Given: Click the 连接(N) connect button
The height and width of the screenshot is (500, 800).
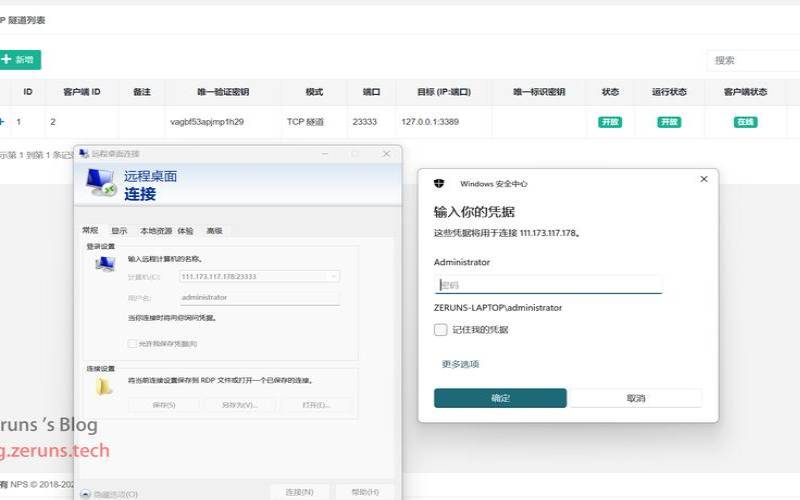Looking at the screenshot, I should click(x=299, y=492).
